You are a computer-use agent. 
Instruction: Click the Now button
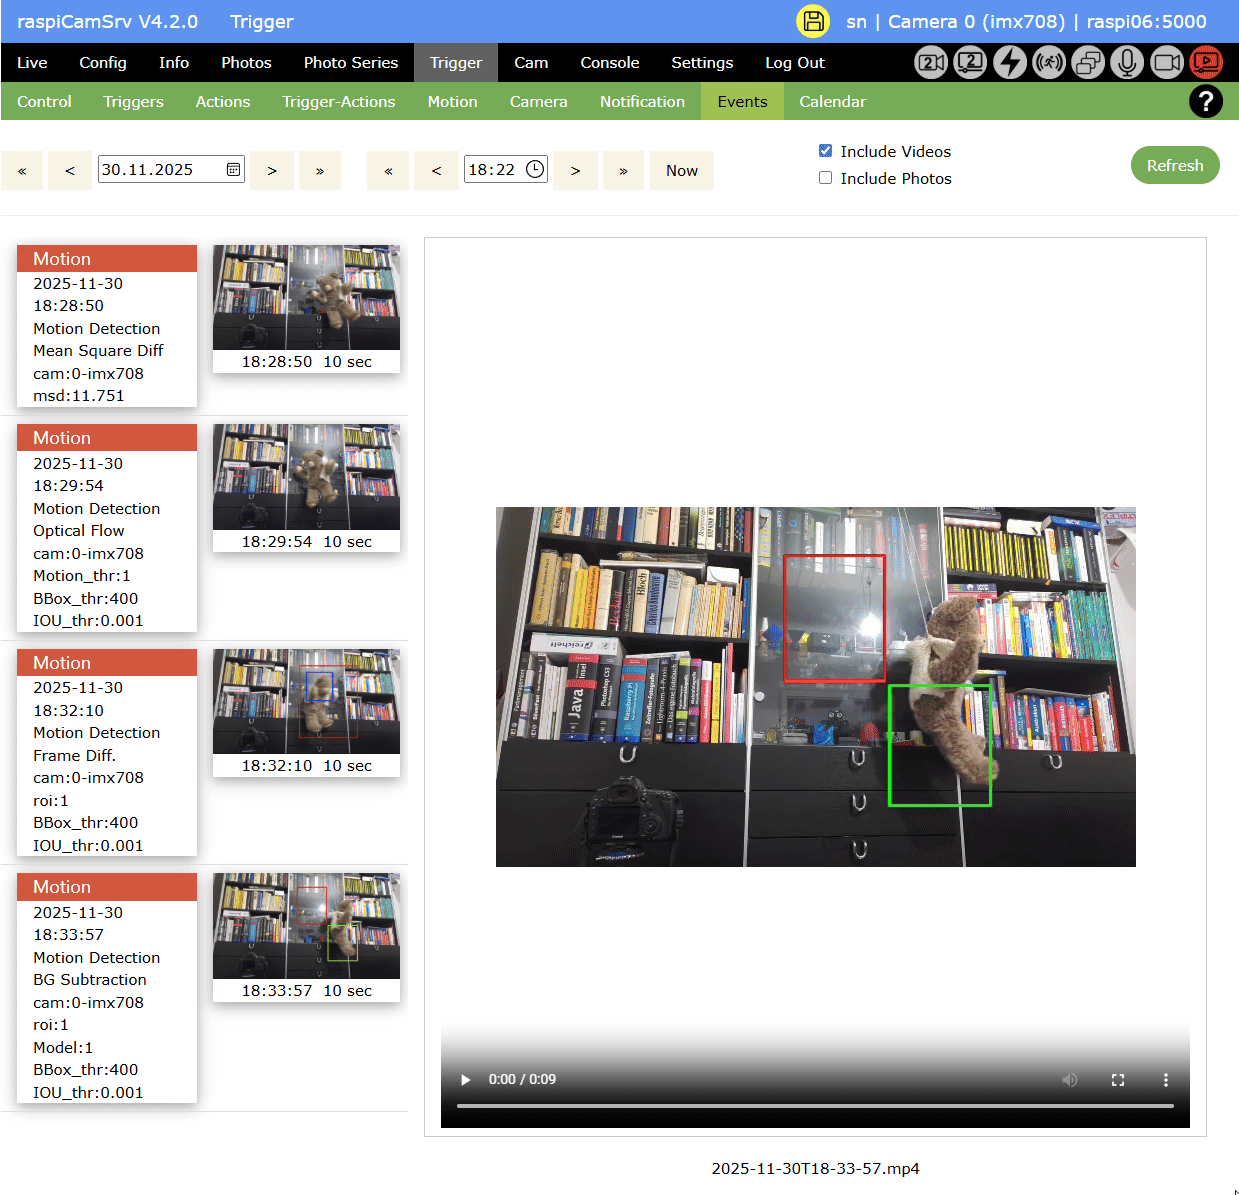click(681, 170)
